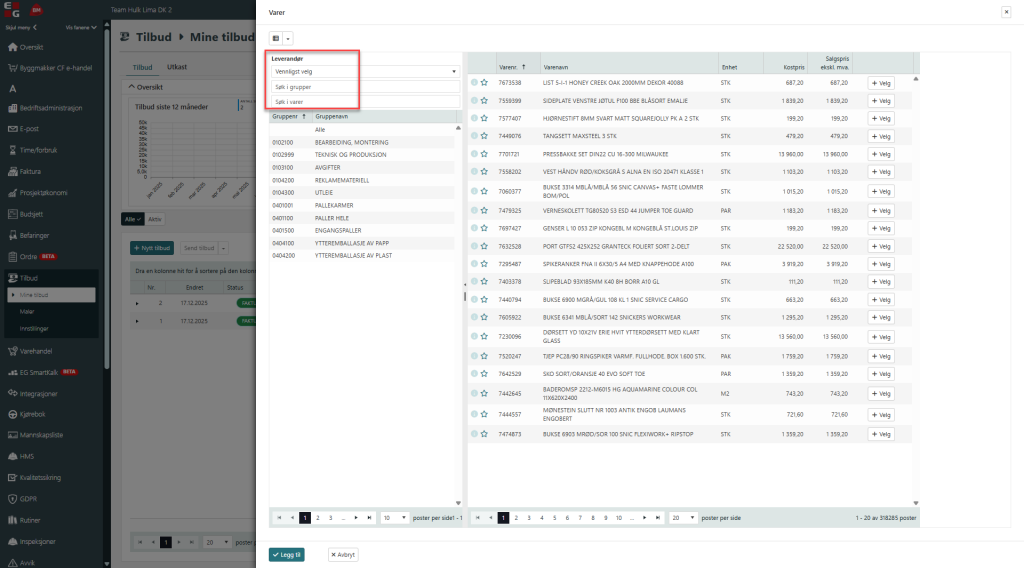The width and height of the screenshot is (1024, 568).
Task: Click the star icon for TANGSETT MAXSTEEL row
Action: click(x=485, y=136)
